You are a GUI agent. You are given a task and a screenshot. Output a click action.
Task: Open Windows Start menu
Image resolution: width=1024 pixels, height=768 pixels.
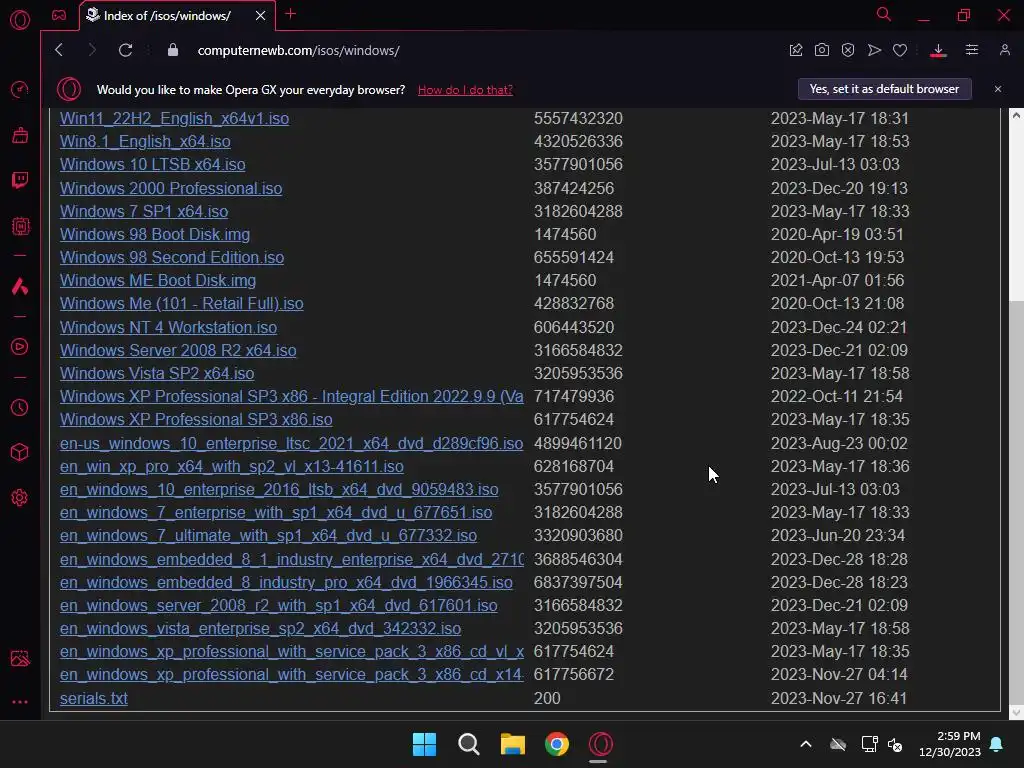pos(424,744)
